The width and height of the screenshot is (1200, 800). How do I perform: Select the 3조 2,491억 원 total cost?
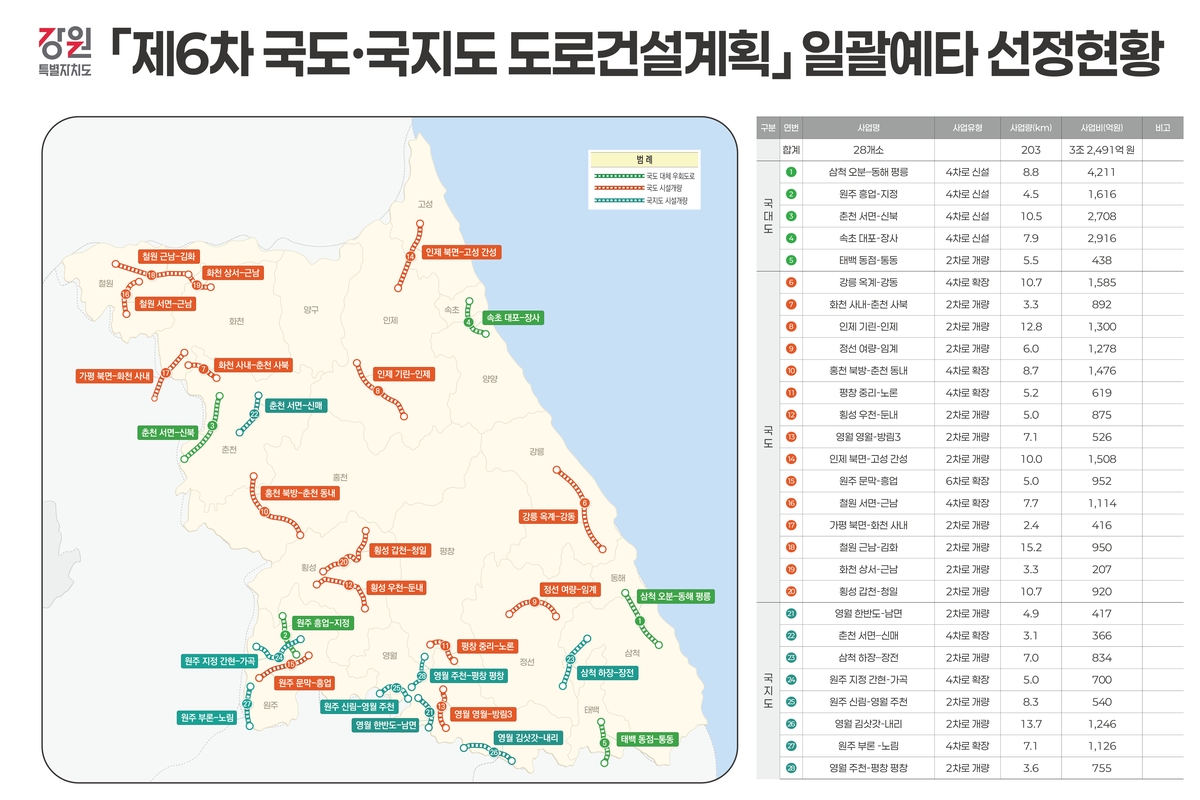1101,150
